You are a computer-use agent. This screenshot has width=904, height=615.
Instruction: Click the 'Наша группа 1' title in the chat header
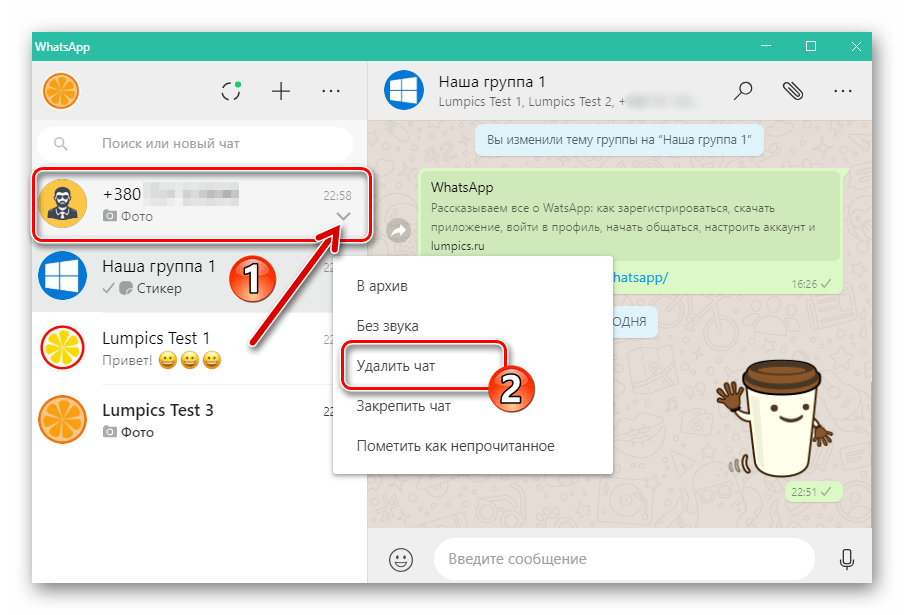click(492, 82)
